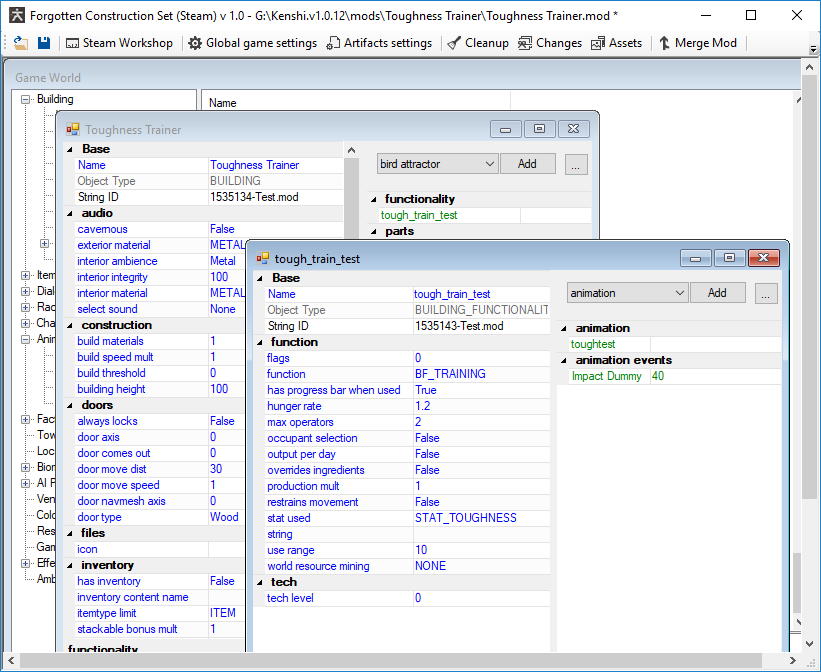Click ellipsis button in Toughness Trainer
This screenshot has height=672, width=821.
[576, 164]
